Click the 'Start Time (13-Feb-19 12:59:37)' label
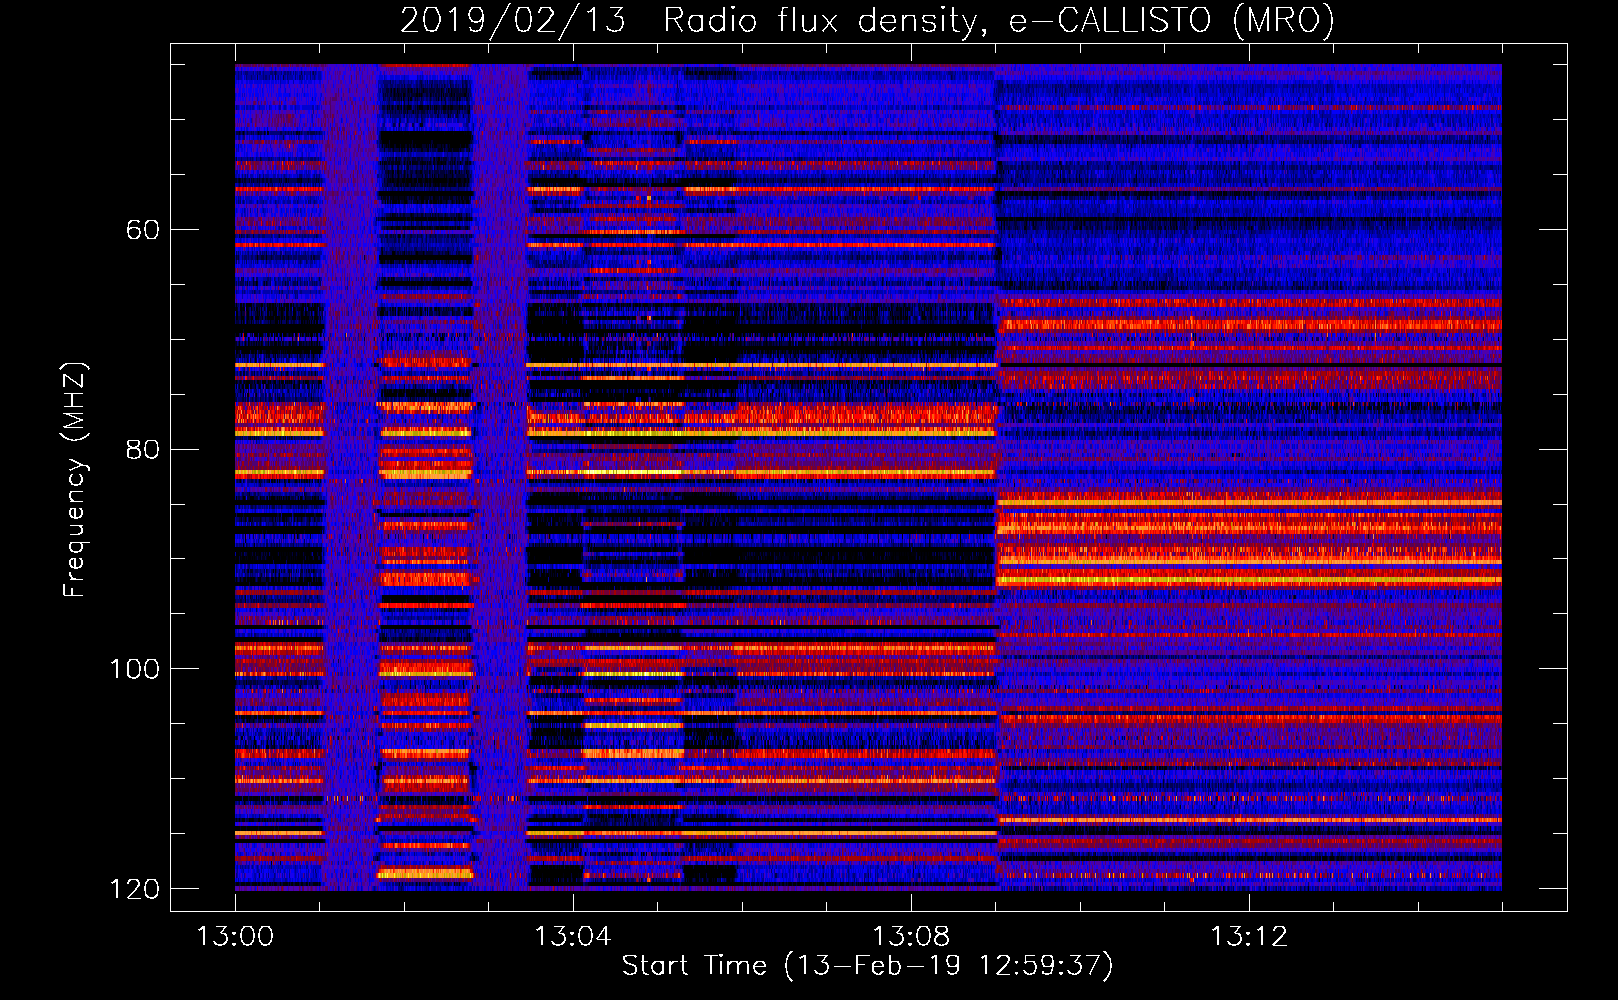Image resolution: width=1618 pixels, height=1000 pixels. [867, 966]
